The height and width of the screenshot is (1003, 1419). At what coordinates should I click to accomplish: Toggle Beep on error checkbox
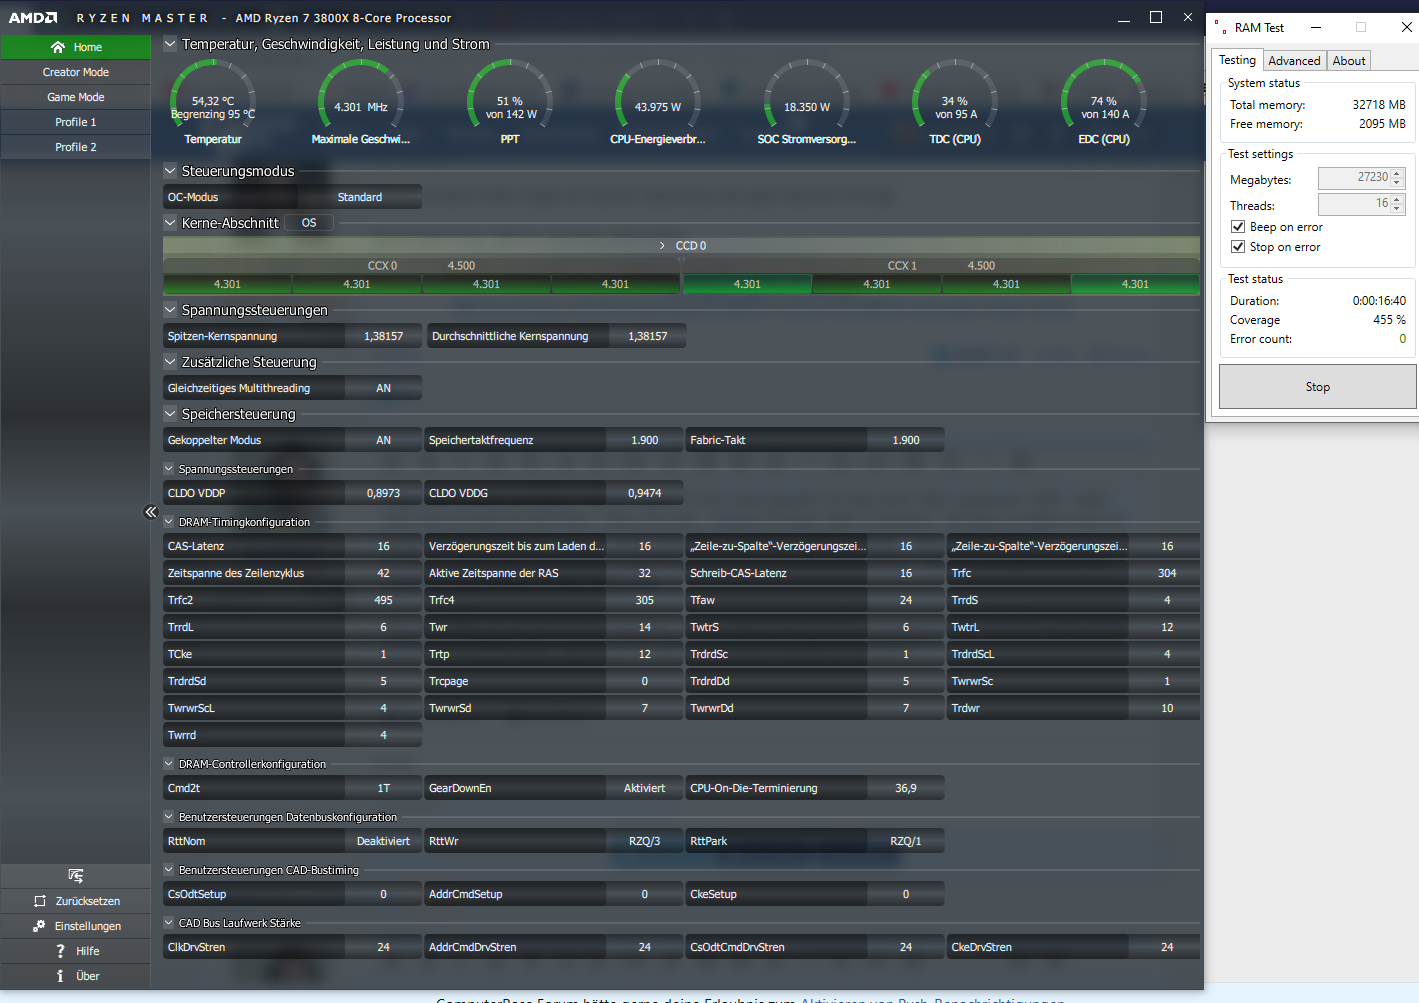point(1238,227)
